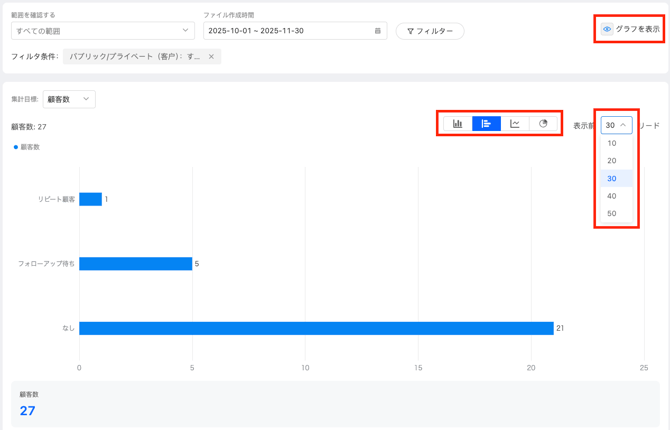
Task: Switch to pie chart view
Action: 543,124
